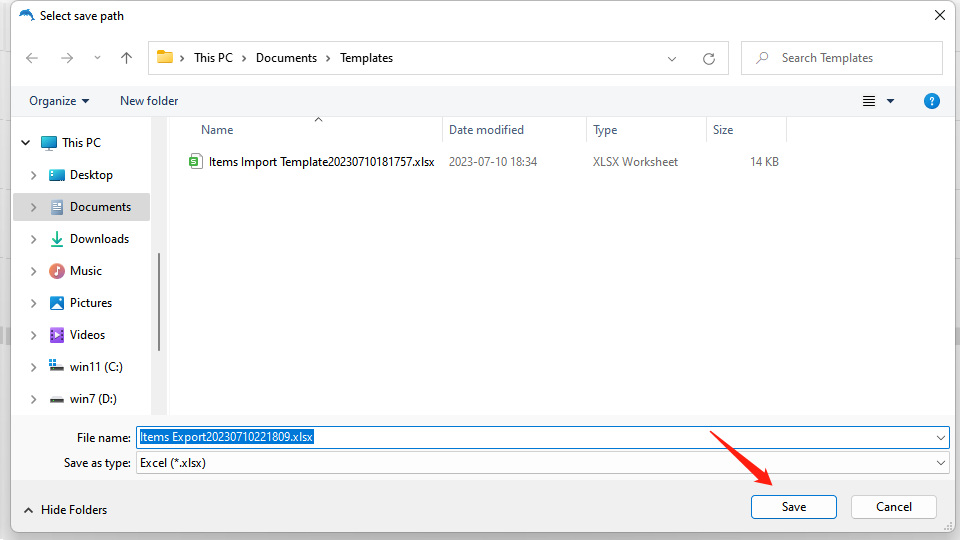
Task: Click the back navigation arrow
Action: (32, 58)
